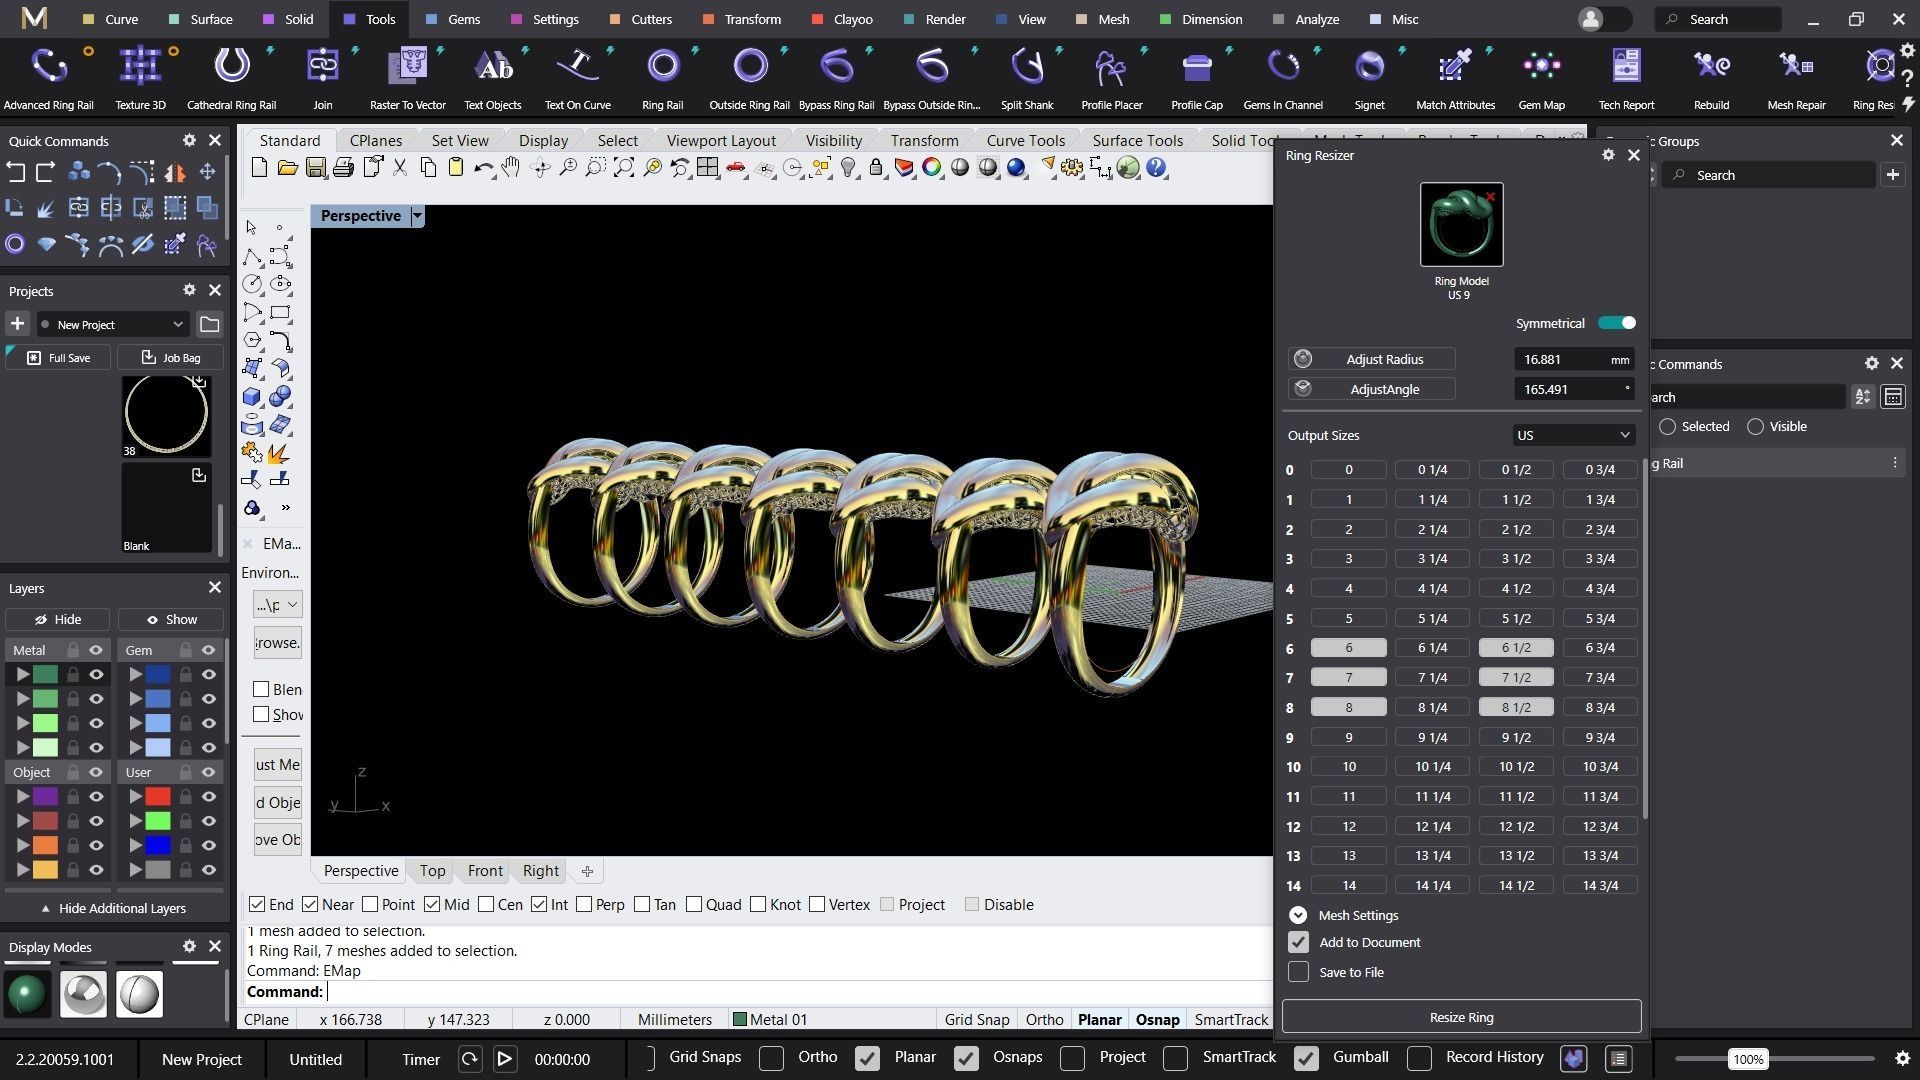Open the US output sizes dropdown

(1573, 435)
